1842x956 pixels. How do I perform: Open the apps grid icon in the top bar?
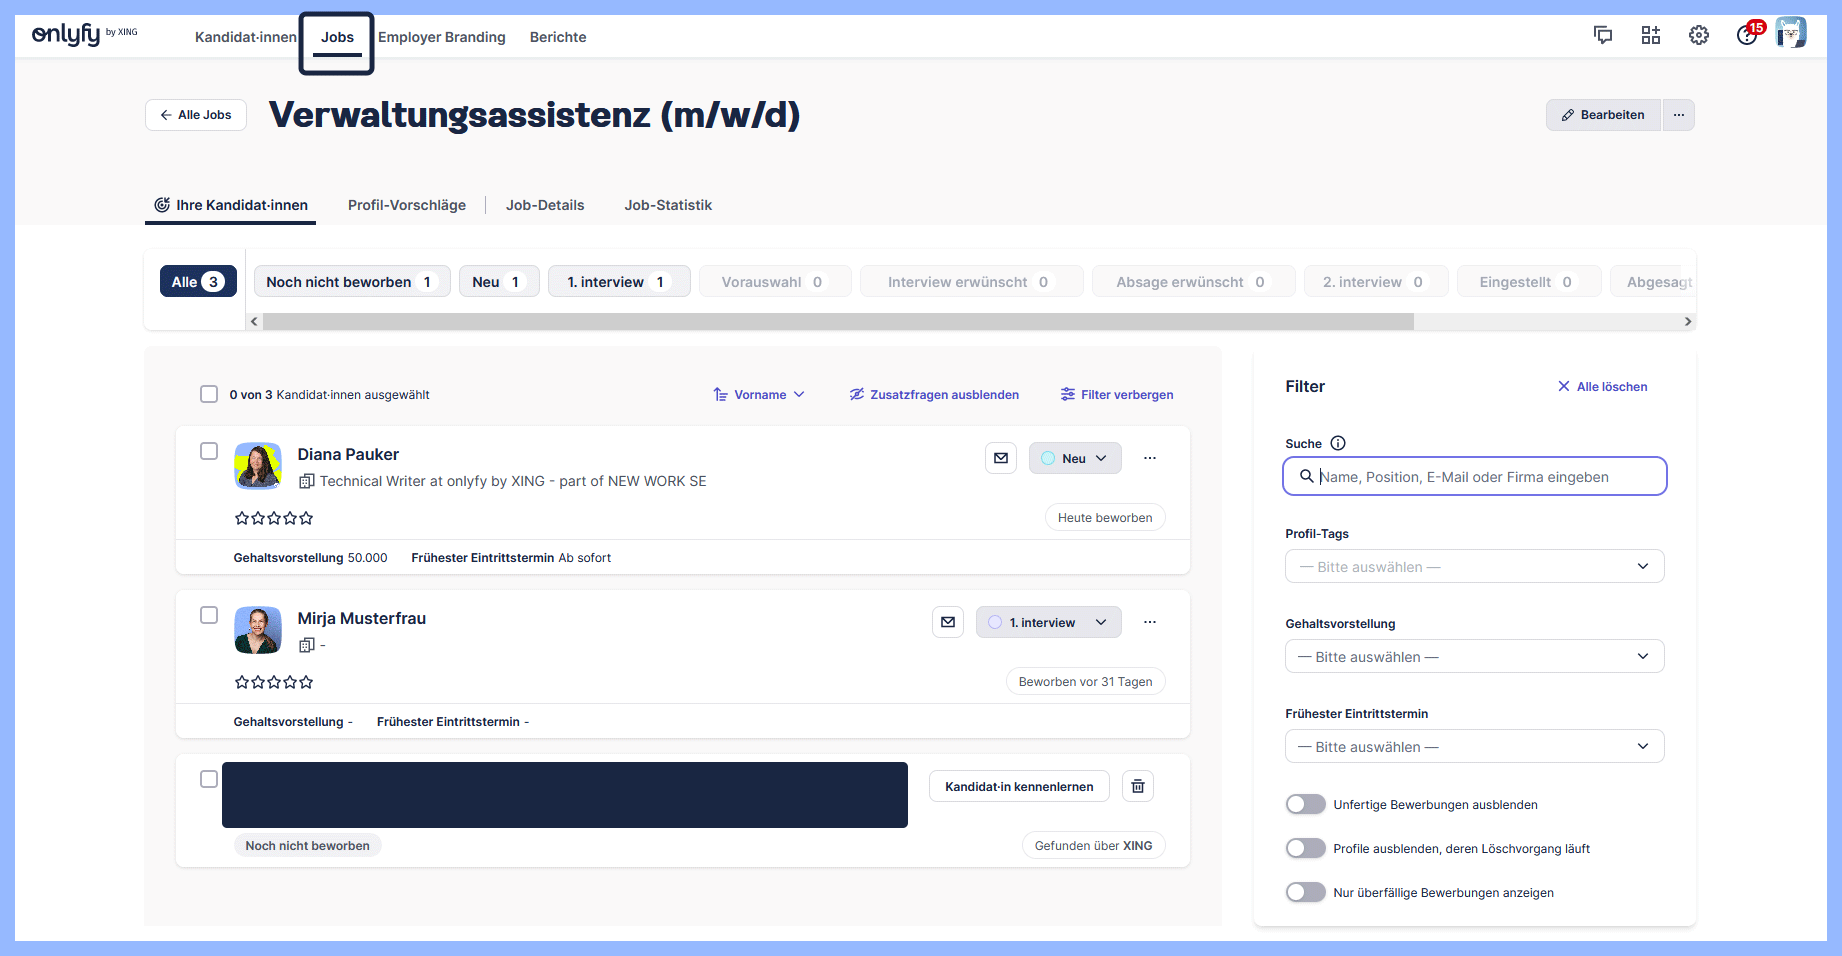pos(1651,34)
